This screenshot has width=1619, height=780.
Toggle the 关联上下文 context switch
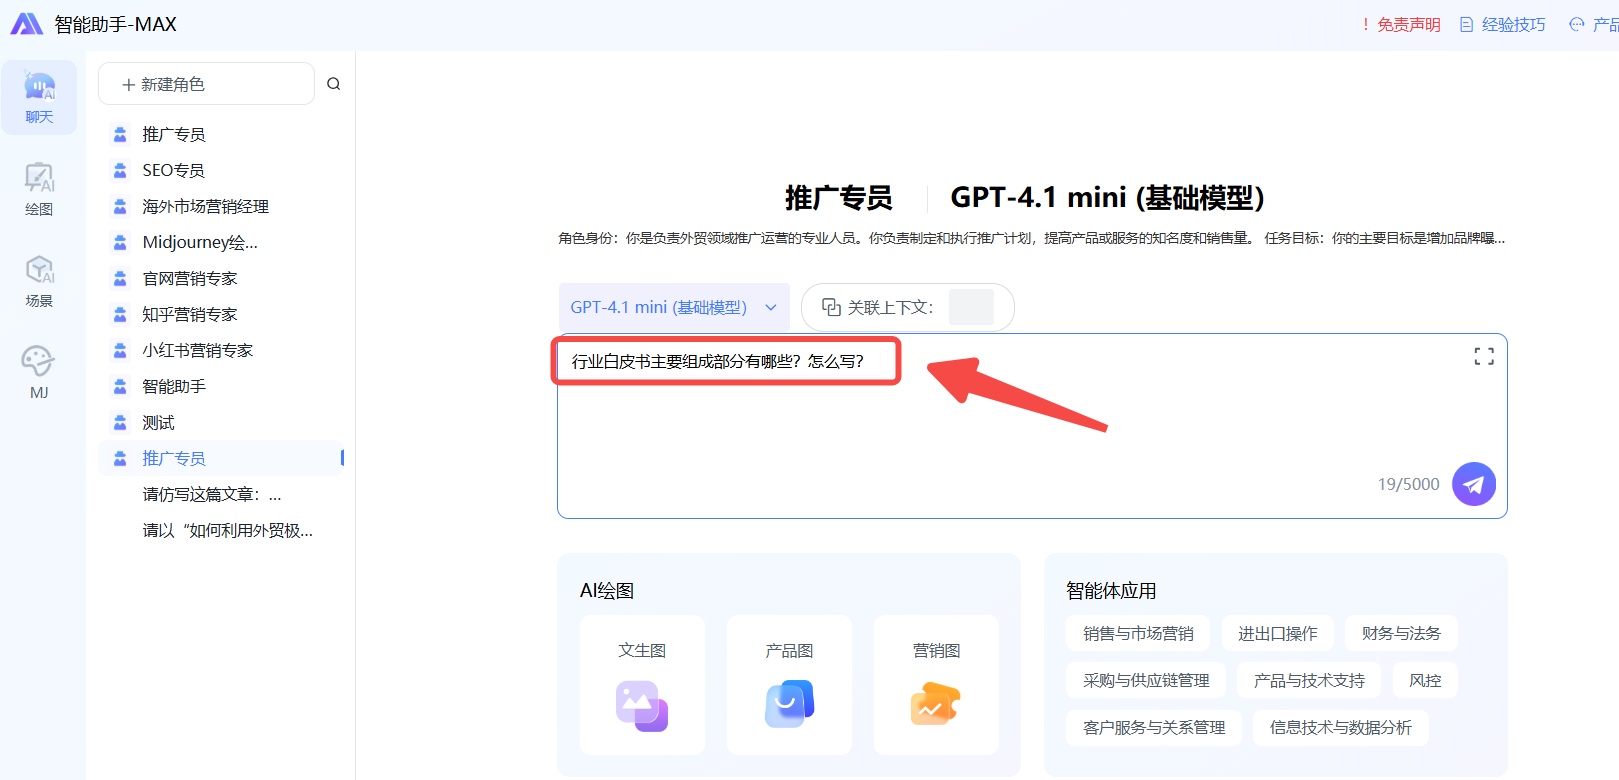tap(970, 307)
